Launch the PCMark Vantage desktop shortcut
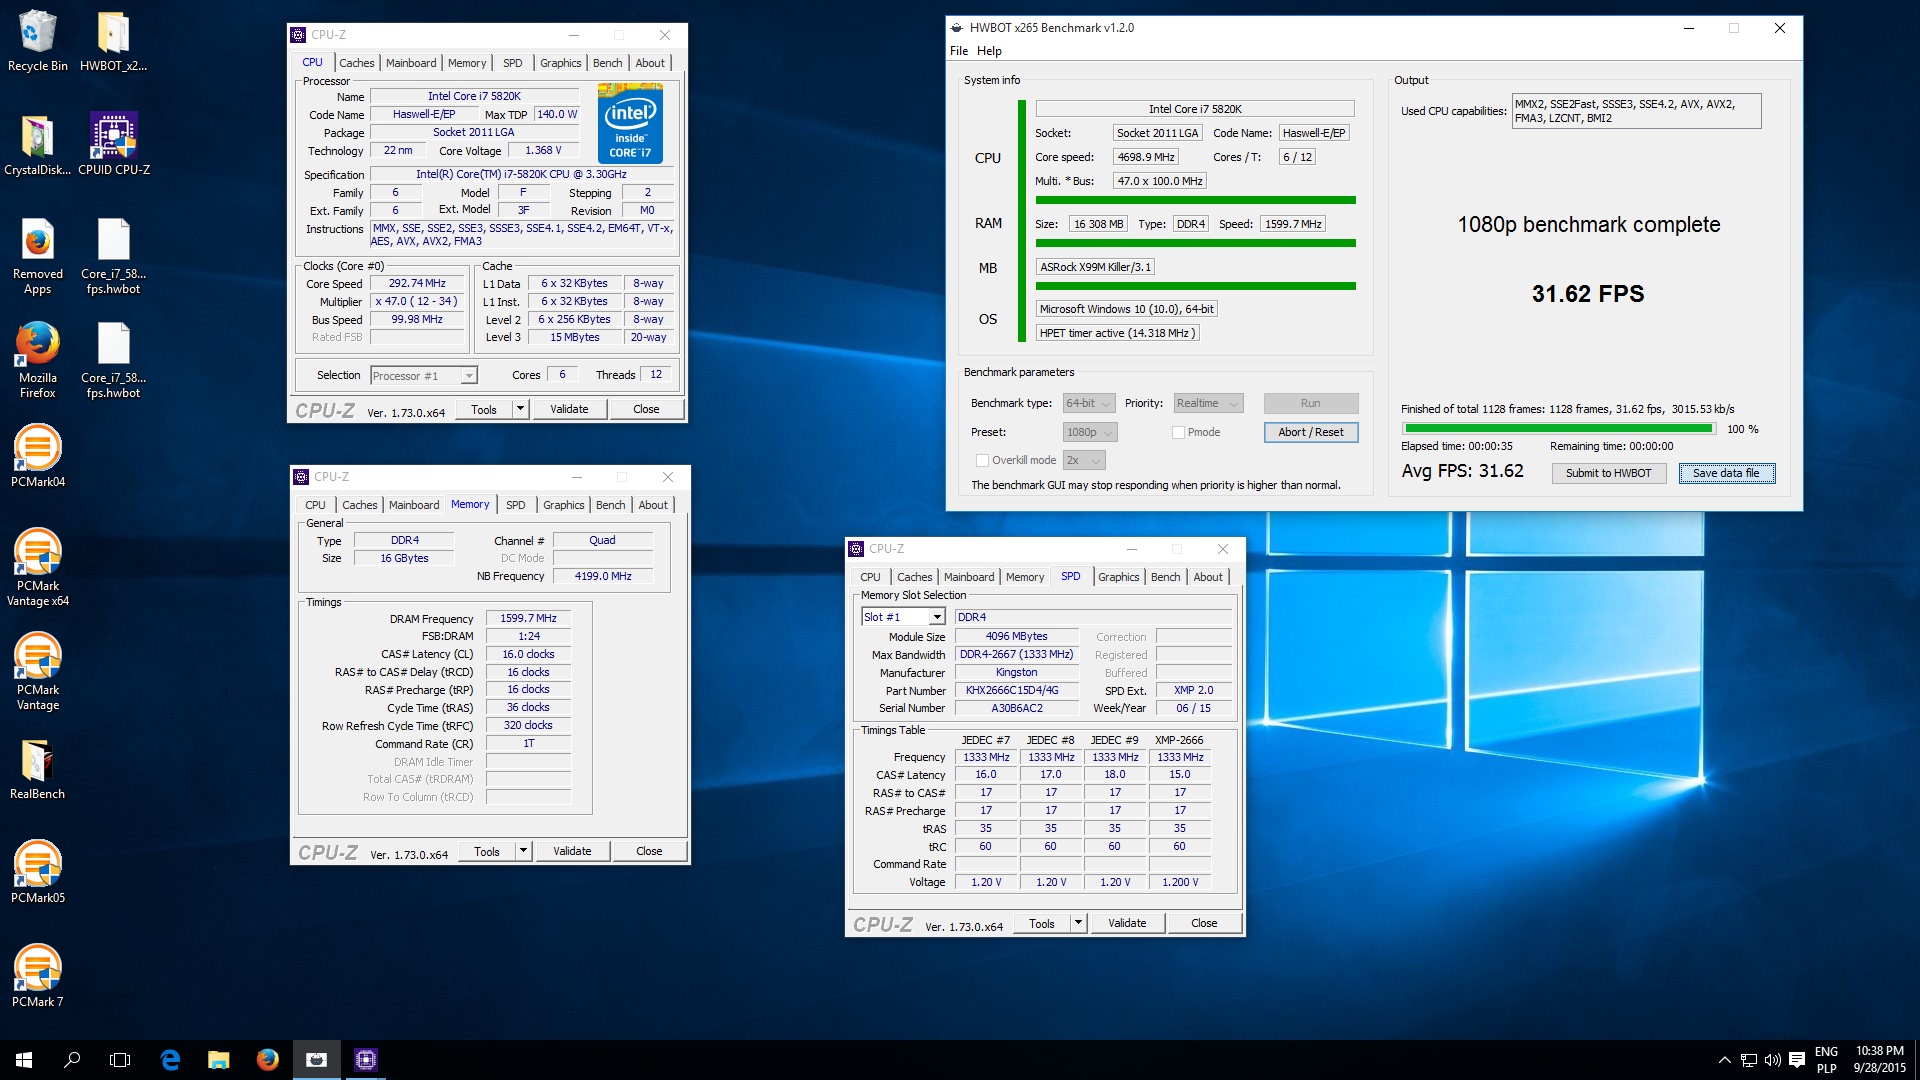This screenshot has height=1080, width=1920. pos(38,673)
